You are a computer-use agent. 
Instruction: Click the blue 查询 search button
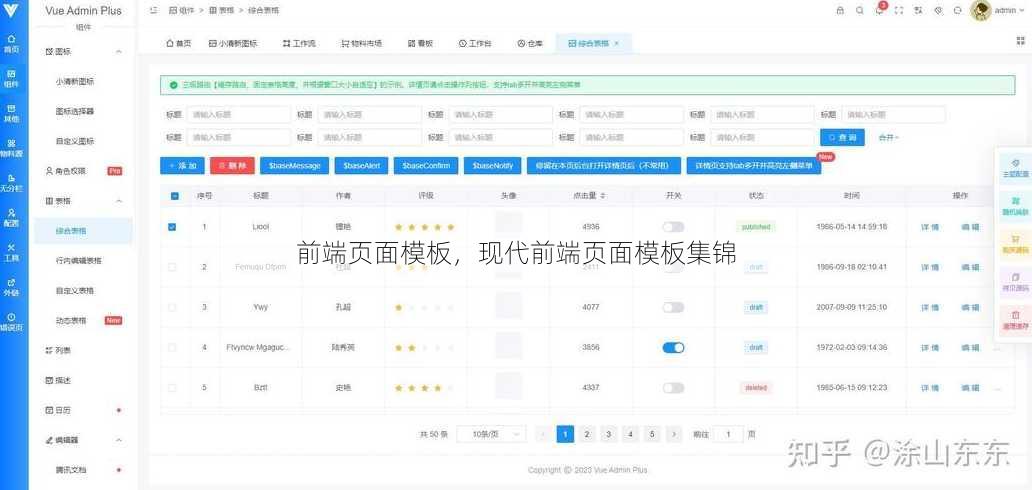842,137
